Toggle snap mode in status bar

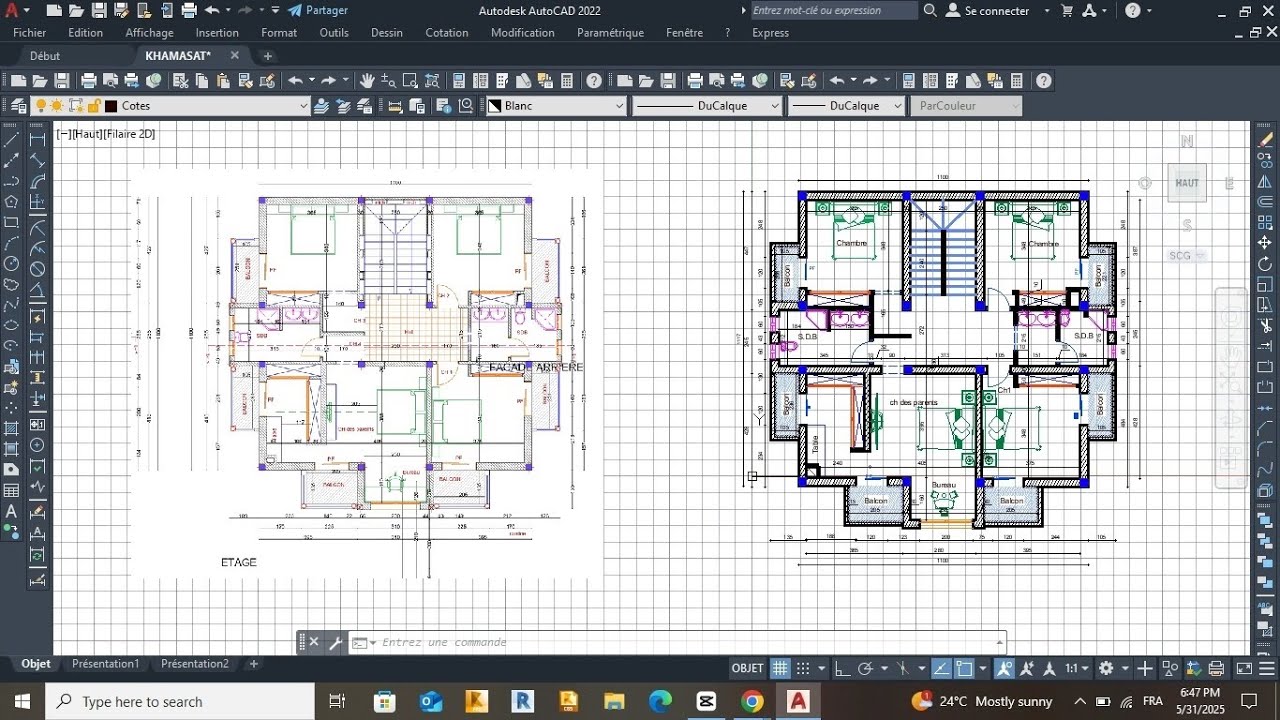(x=803, y=668)
